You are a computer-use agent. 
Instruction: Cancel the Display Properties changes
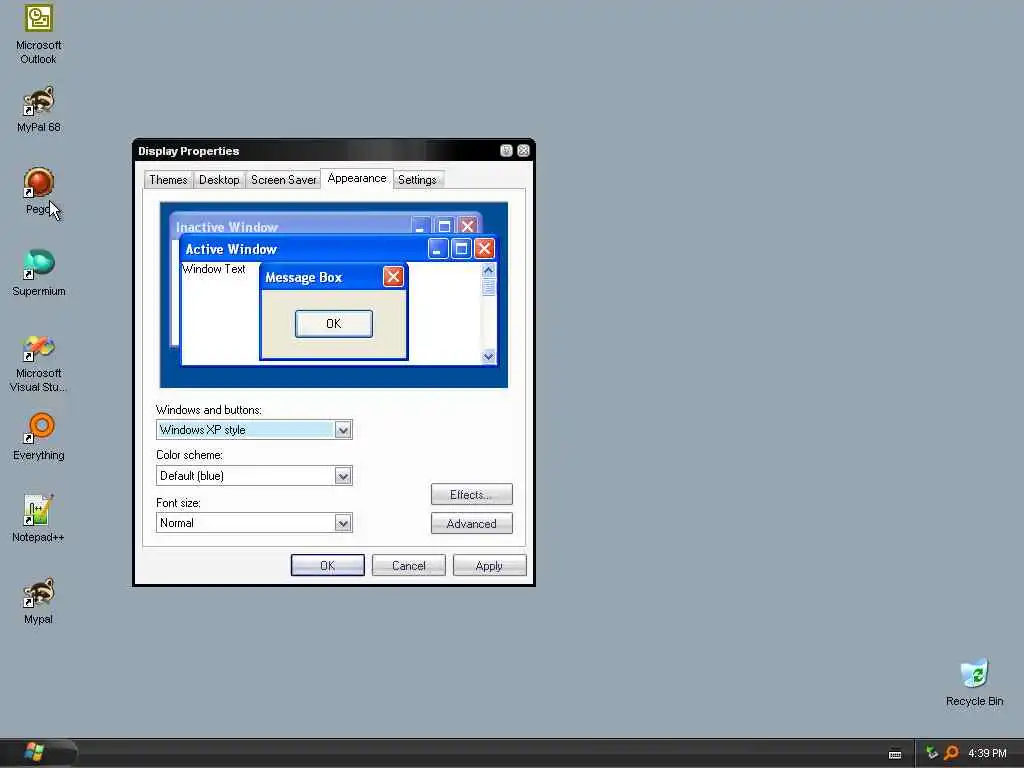click(x=409, y=566)
